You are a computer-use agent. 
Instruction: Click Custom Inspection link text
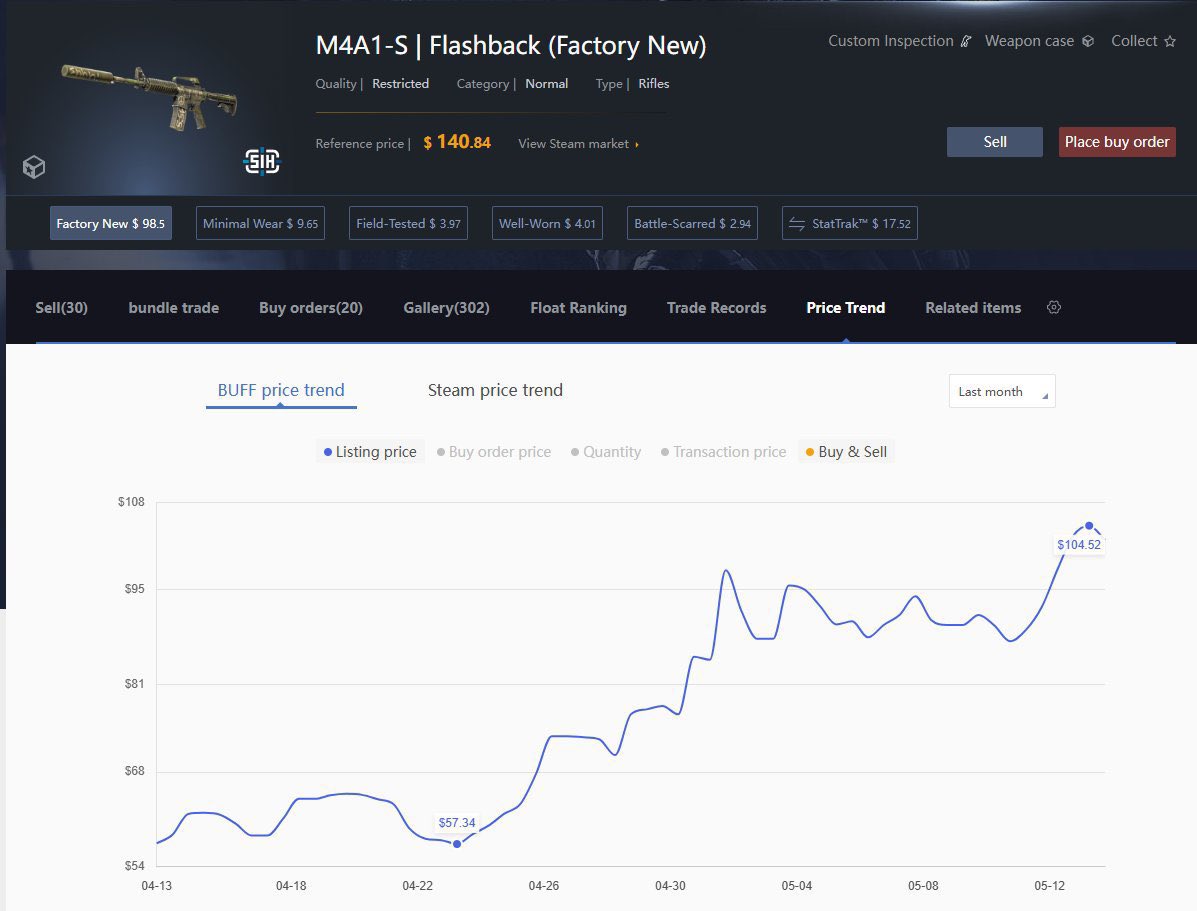(891, 41)
